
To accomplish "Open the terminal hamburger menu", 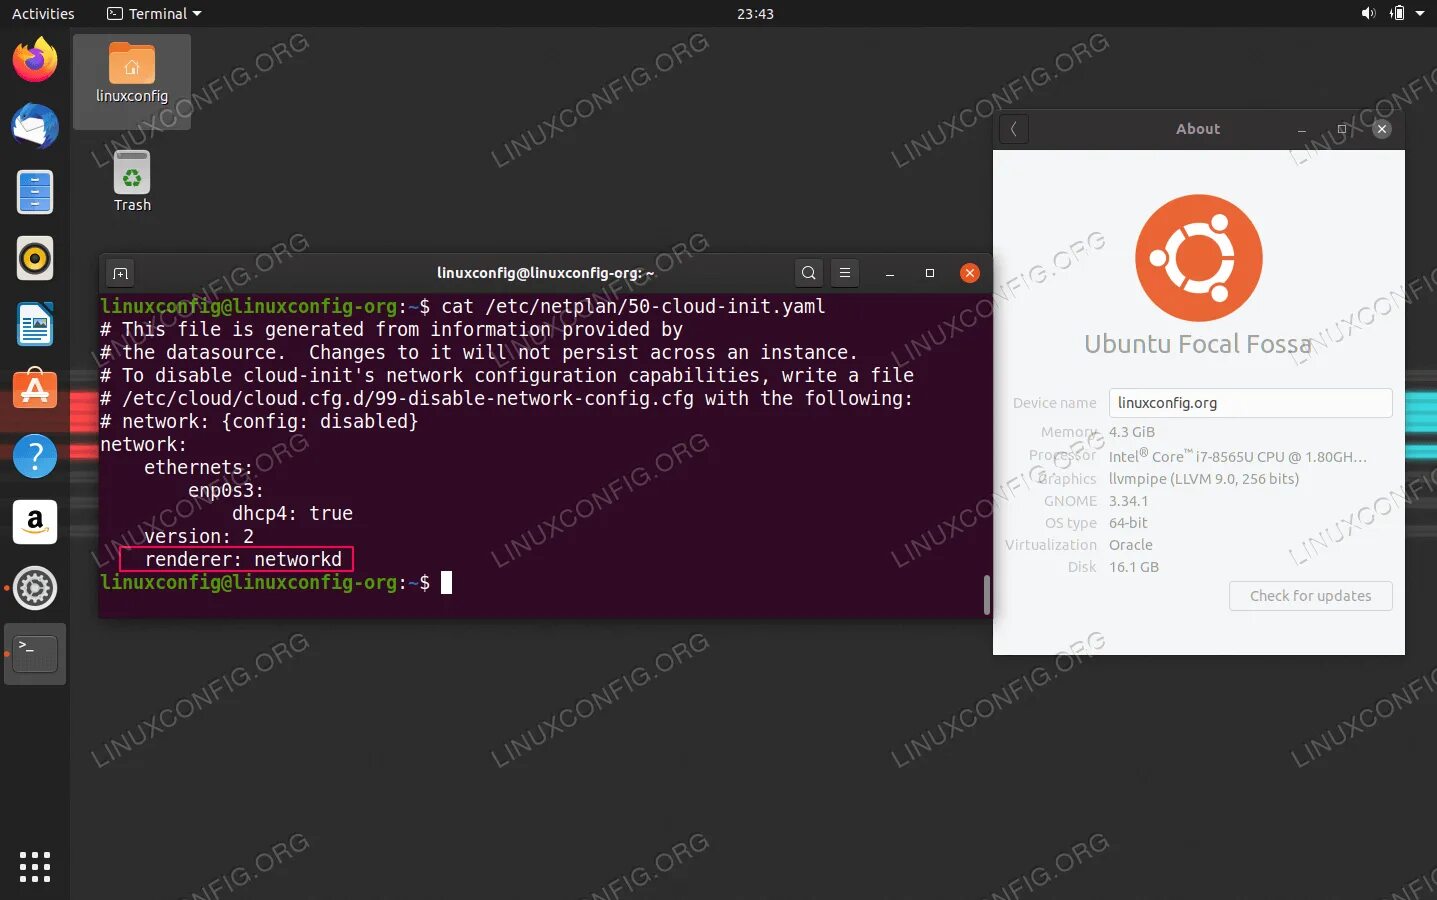I will [845, 273].
